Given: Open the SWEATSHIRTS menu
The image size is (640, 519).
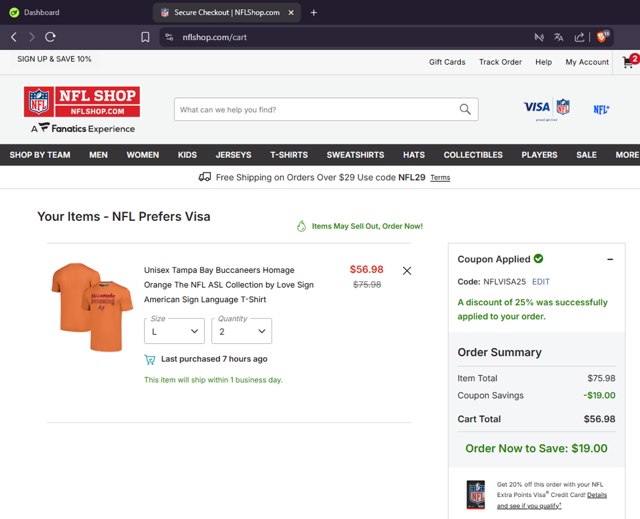Looking at the screenshot, I should [x=355, y=155].
